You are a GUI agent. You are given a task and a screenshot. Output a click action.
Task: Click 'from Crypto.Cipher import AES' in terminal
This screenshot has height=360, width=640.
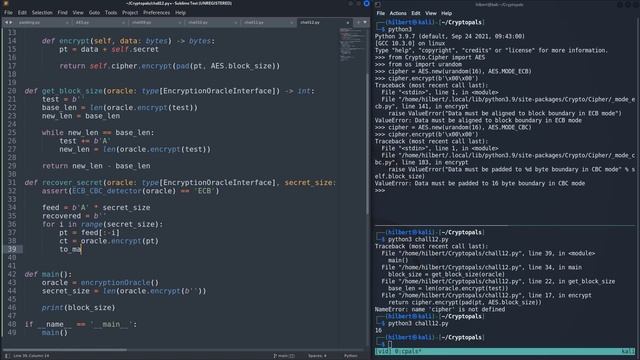[x=436, y=58]
